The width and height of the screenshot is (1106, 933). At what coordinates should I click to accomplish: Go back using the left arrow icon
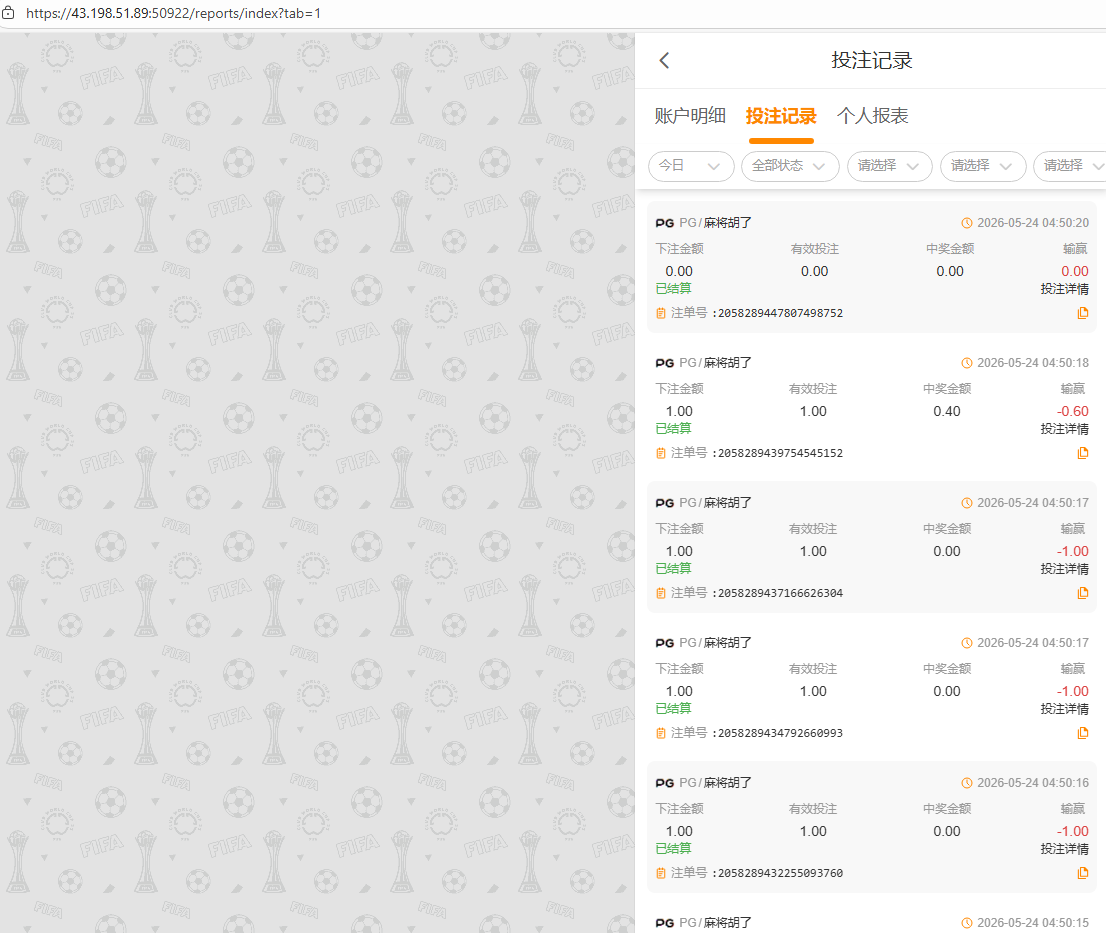pos(664,61)
